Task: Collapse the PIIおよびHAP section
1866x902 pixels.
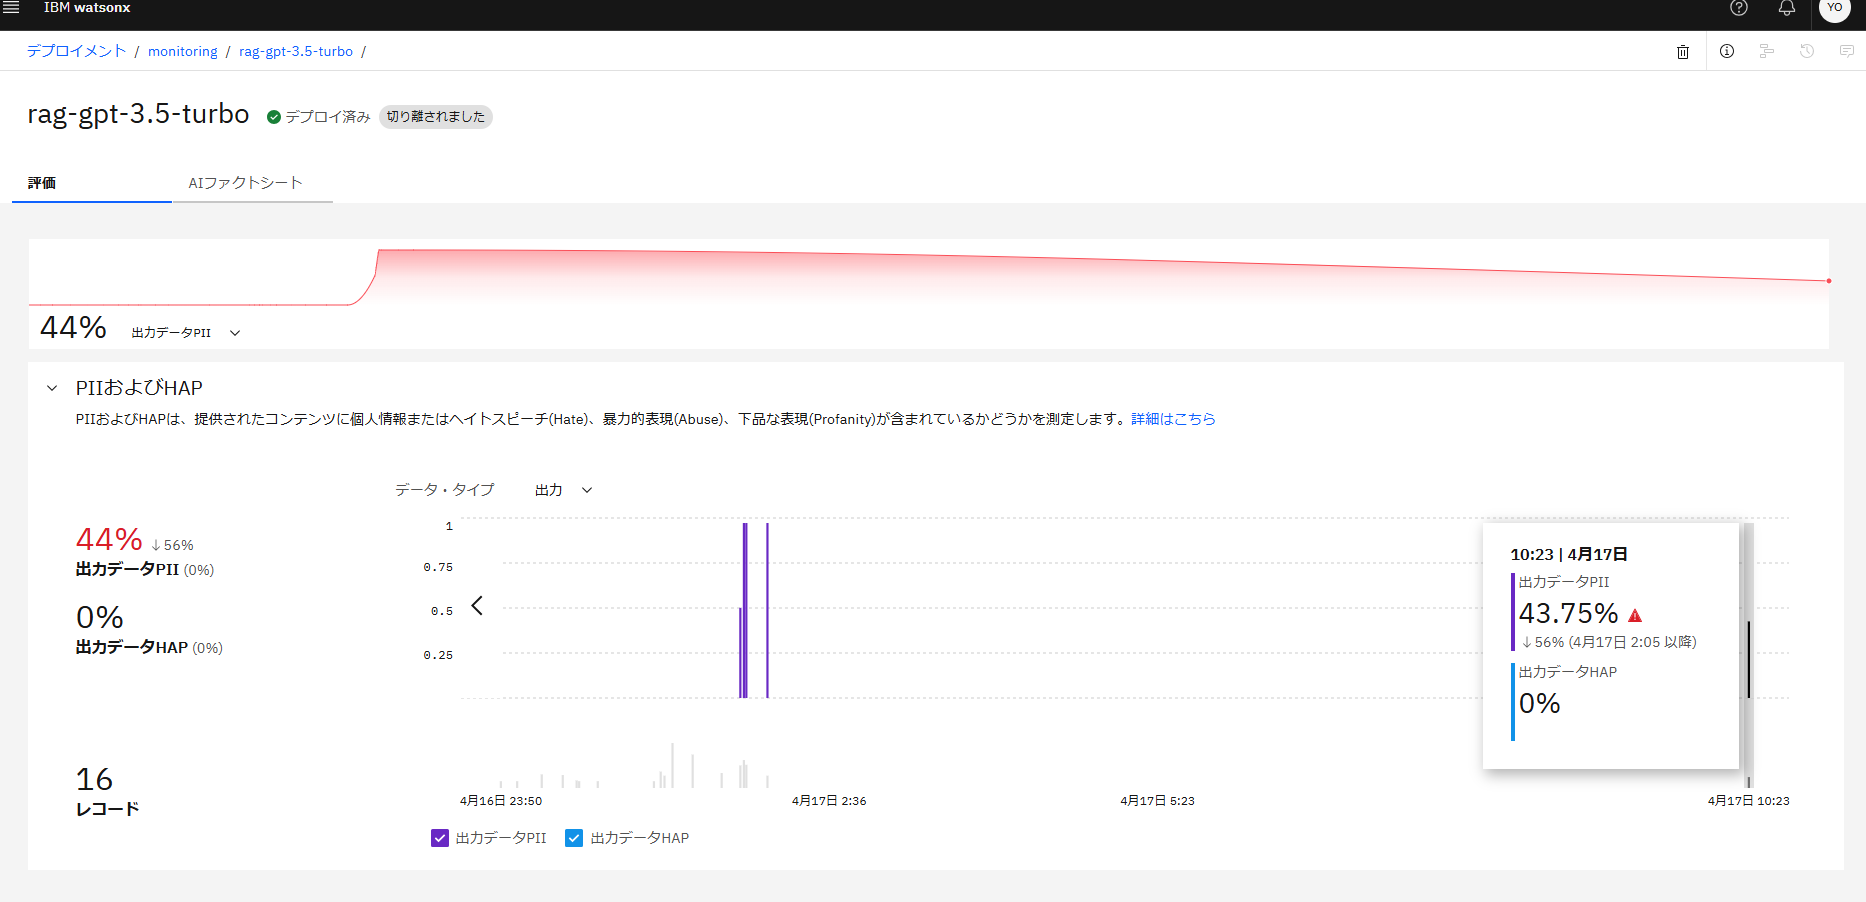Action: (52, 388)
